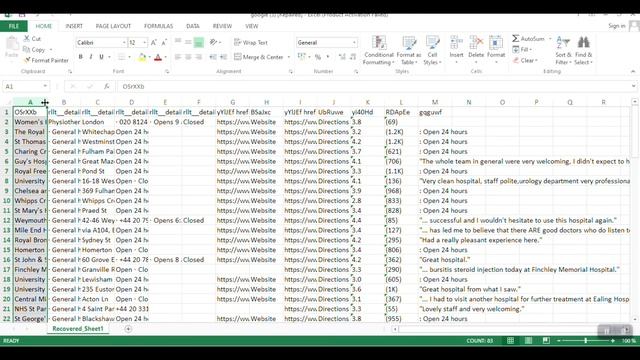640x360 pixels.
Task: Switch to the DATA tab
Action: pos(193,26)
